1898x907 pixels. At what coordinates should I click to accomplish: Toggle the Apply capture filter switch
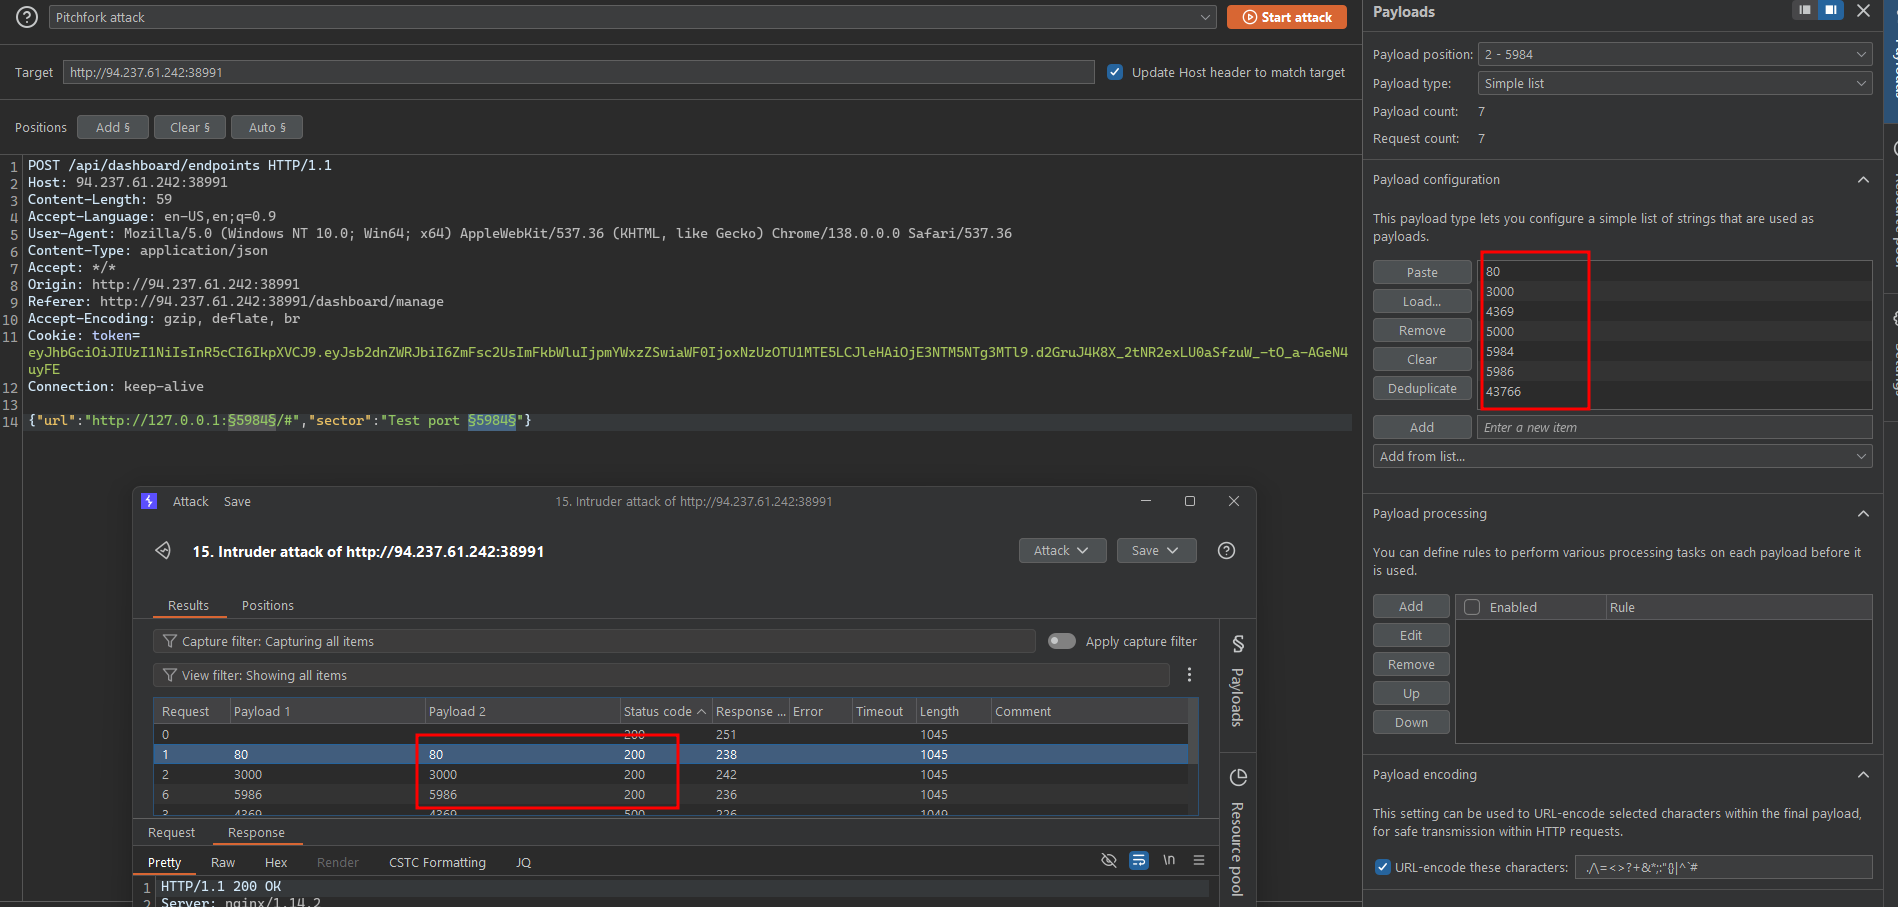1062,641
